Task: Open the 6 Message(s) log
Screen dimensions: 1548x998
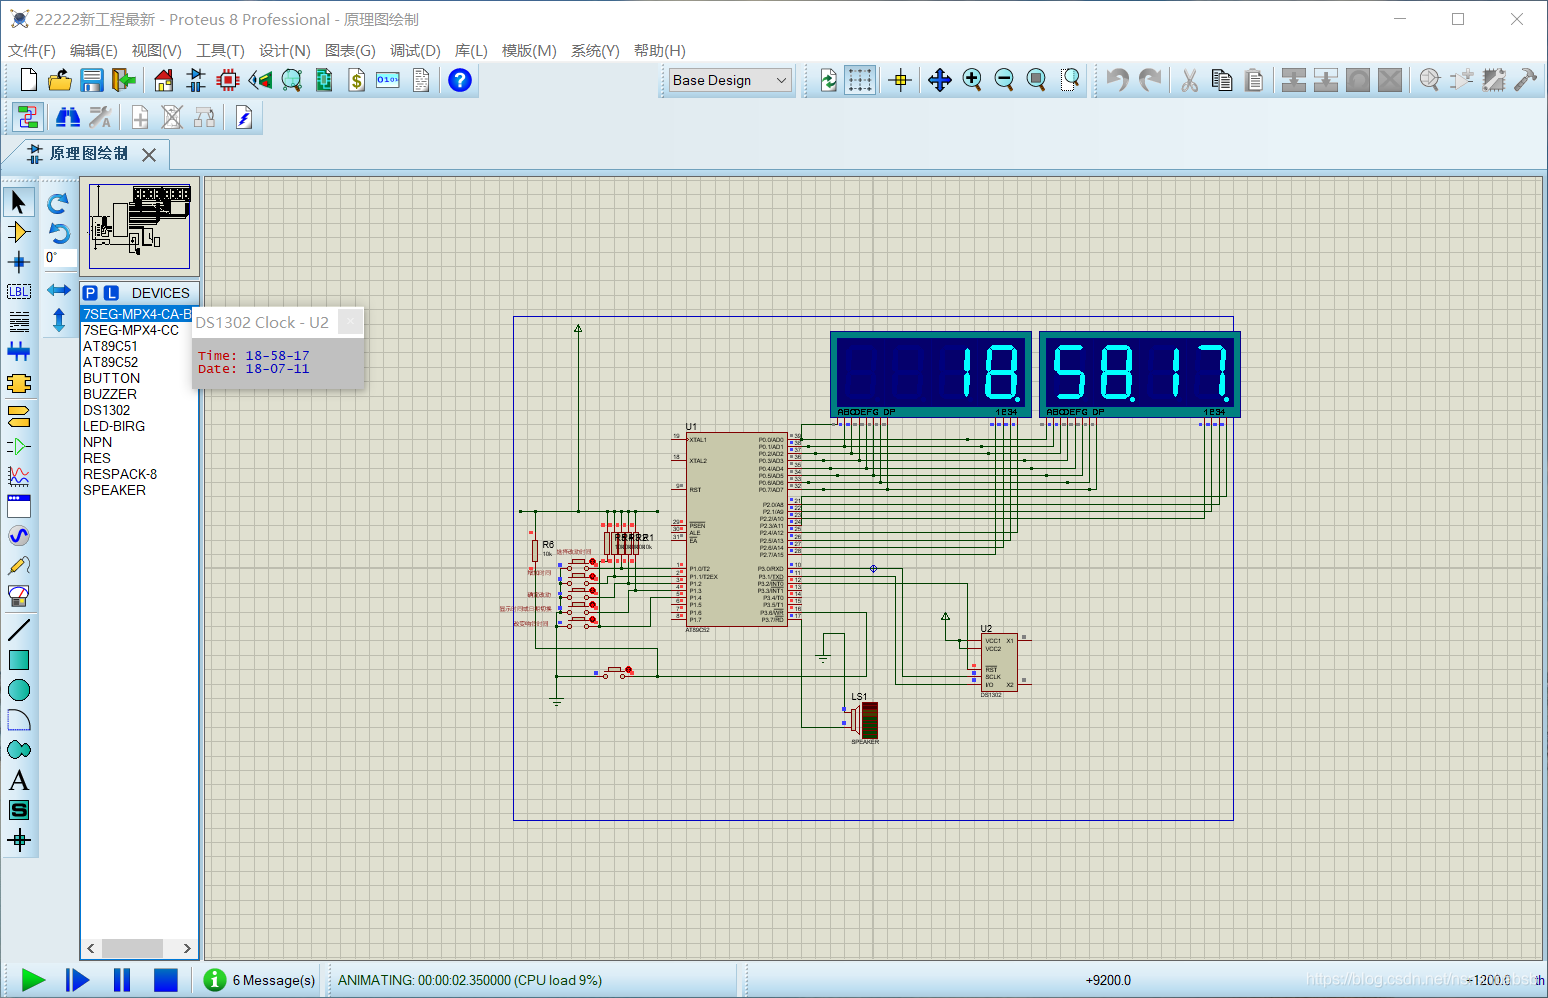Action: pyautogui.click(x=259, y=980)
